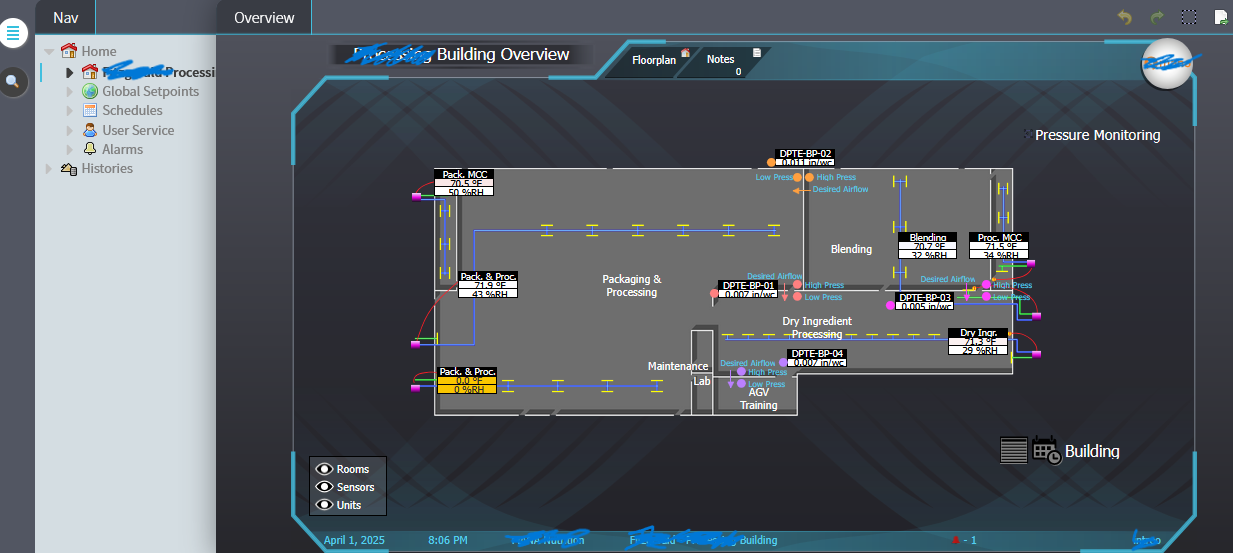The width and height of the screenshot is (1233, 553).
Task: Click the Building schedule label
Action: [x=1092, y=451]
